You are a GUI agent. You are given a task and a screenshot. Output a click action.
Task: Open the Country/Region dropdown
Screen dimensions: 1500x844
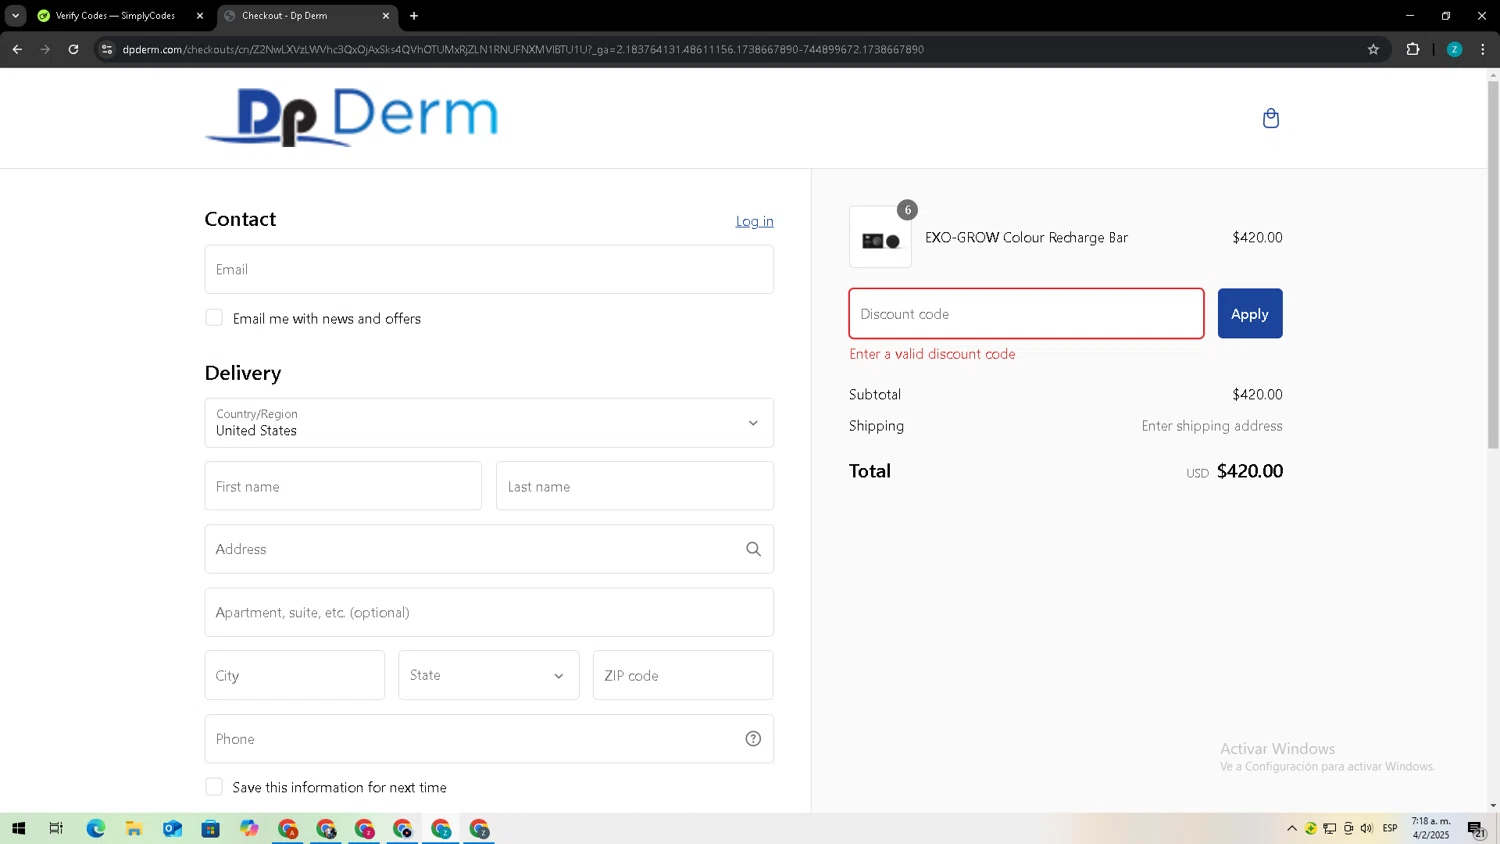(x=489, y=423)
